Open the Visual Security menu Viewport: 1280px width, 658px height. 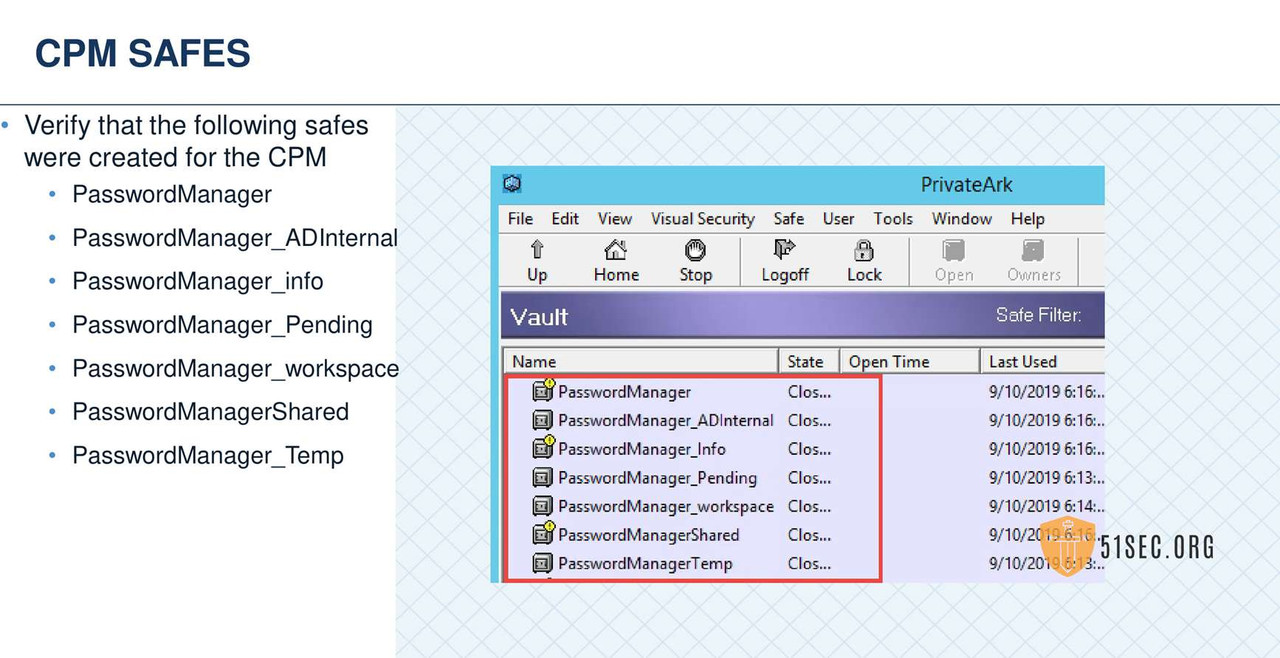pos(703,218)
